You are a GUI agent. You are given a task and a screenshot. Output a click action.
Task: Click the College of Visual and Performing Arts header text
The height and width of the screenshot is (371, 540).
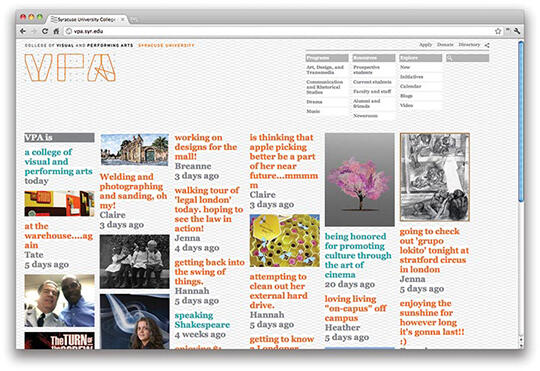click(79, 45)
